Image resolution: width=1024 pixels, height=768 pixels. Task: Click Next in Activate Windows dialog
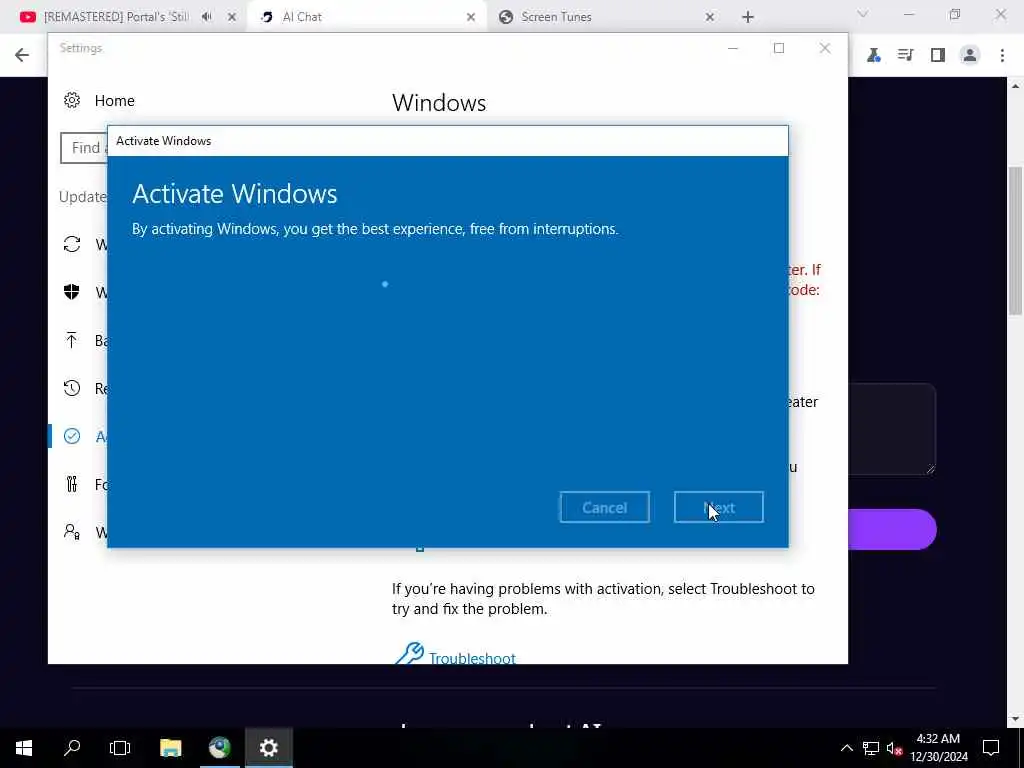tap(718, 507)
